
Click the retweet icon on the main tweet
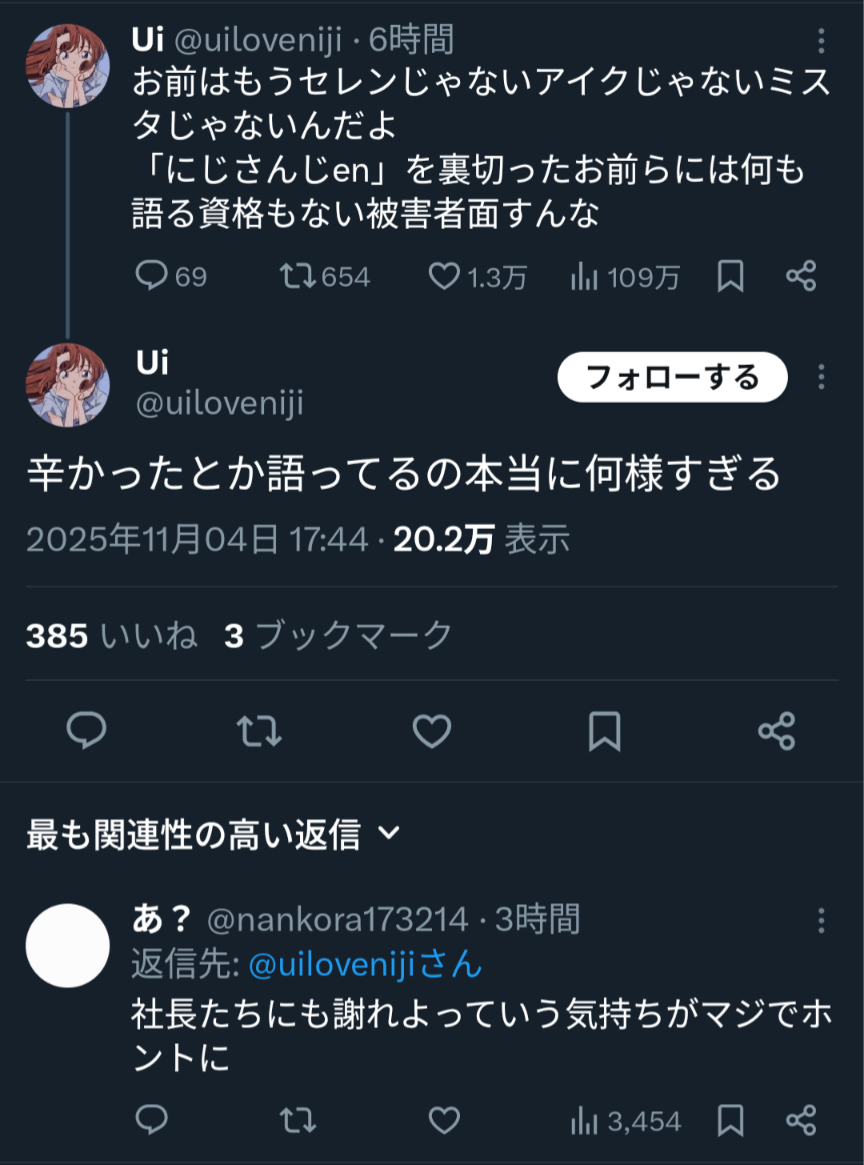(260, 732)
